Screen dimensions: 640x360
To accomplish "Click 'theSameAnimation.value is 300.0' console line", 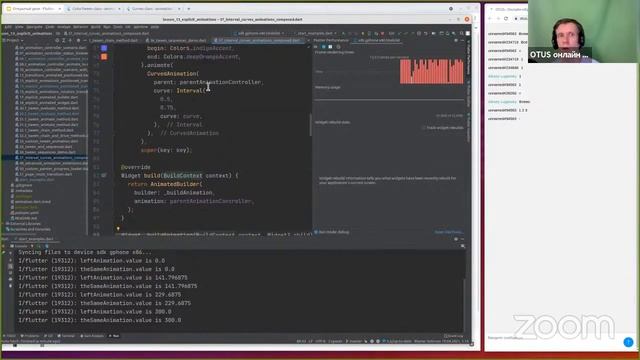I will click(x=100, y=320).
